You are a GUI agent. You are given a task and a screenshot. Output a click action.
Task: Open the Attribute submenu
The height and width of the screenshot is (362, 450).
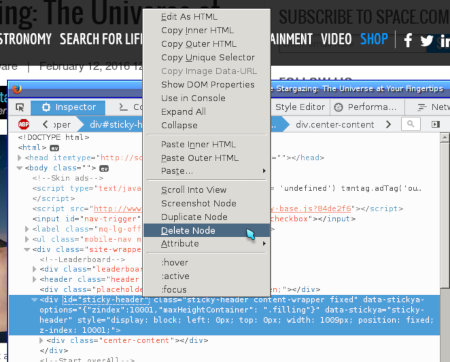click(x=207, y=244)
